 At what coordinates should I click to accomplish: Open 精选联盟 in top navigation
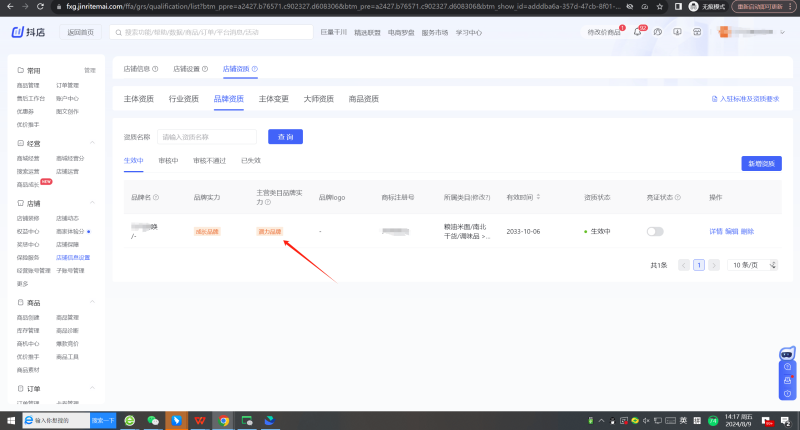367,32
